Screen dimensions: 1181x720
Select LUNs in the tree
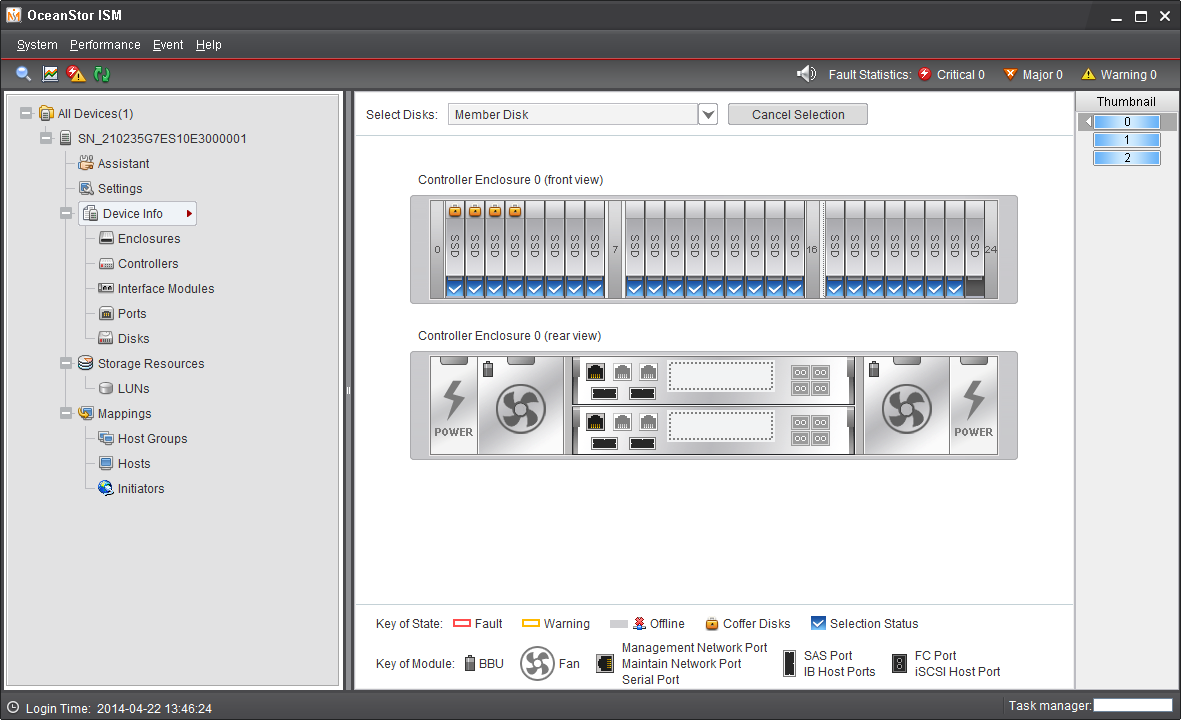pyautogui.click(x=133, y=388)
